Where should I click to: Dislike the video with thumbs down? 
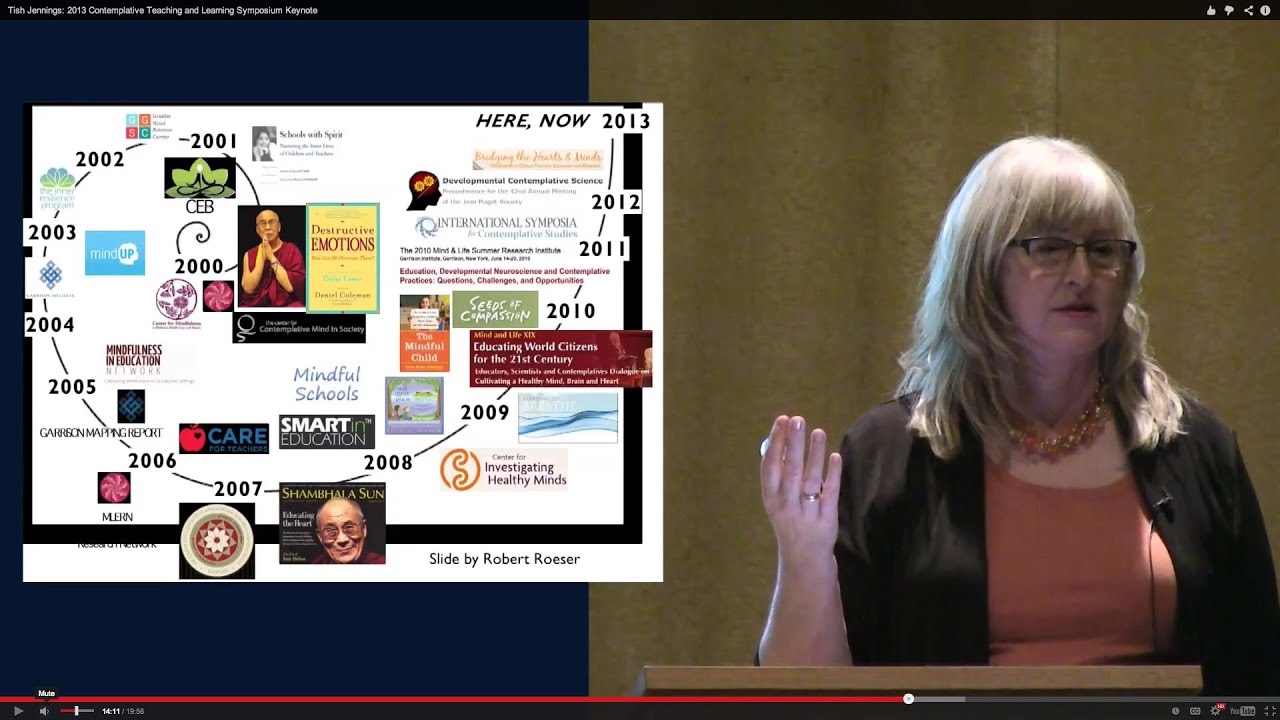(x=1229, y=10)
